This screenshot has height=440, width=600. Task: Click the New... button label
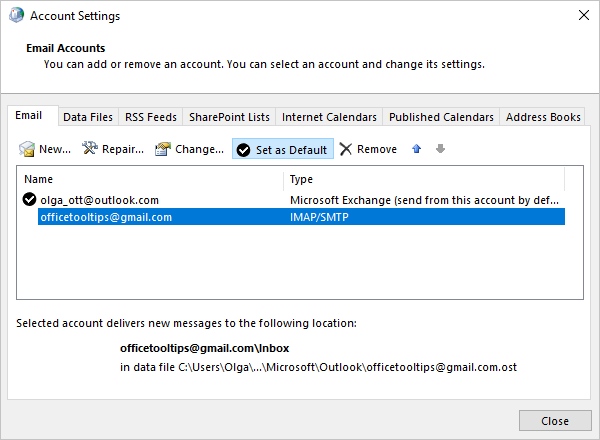pyautogui.click(x=55, y=149)
